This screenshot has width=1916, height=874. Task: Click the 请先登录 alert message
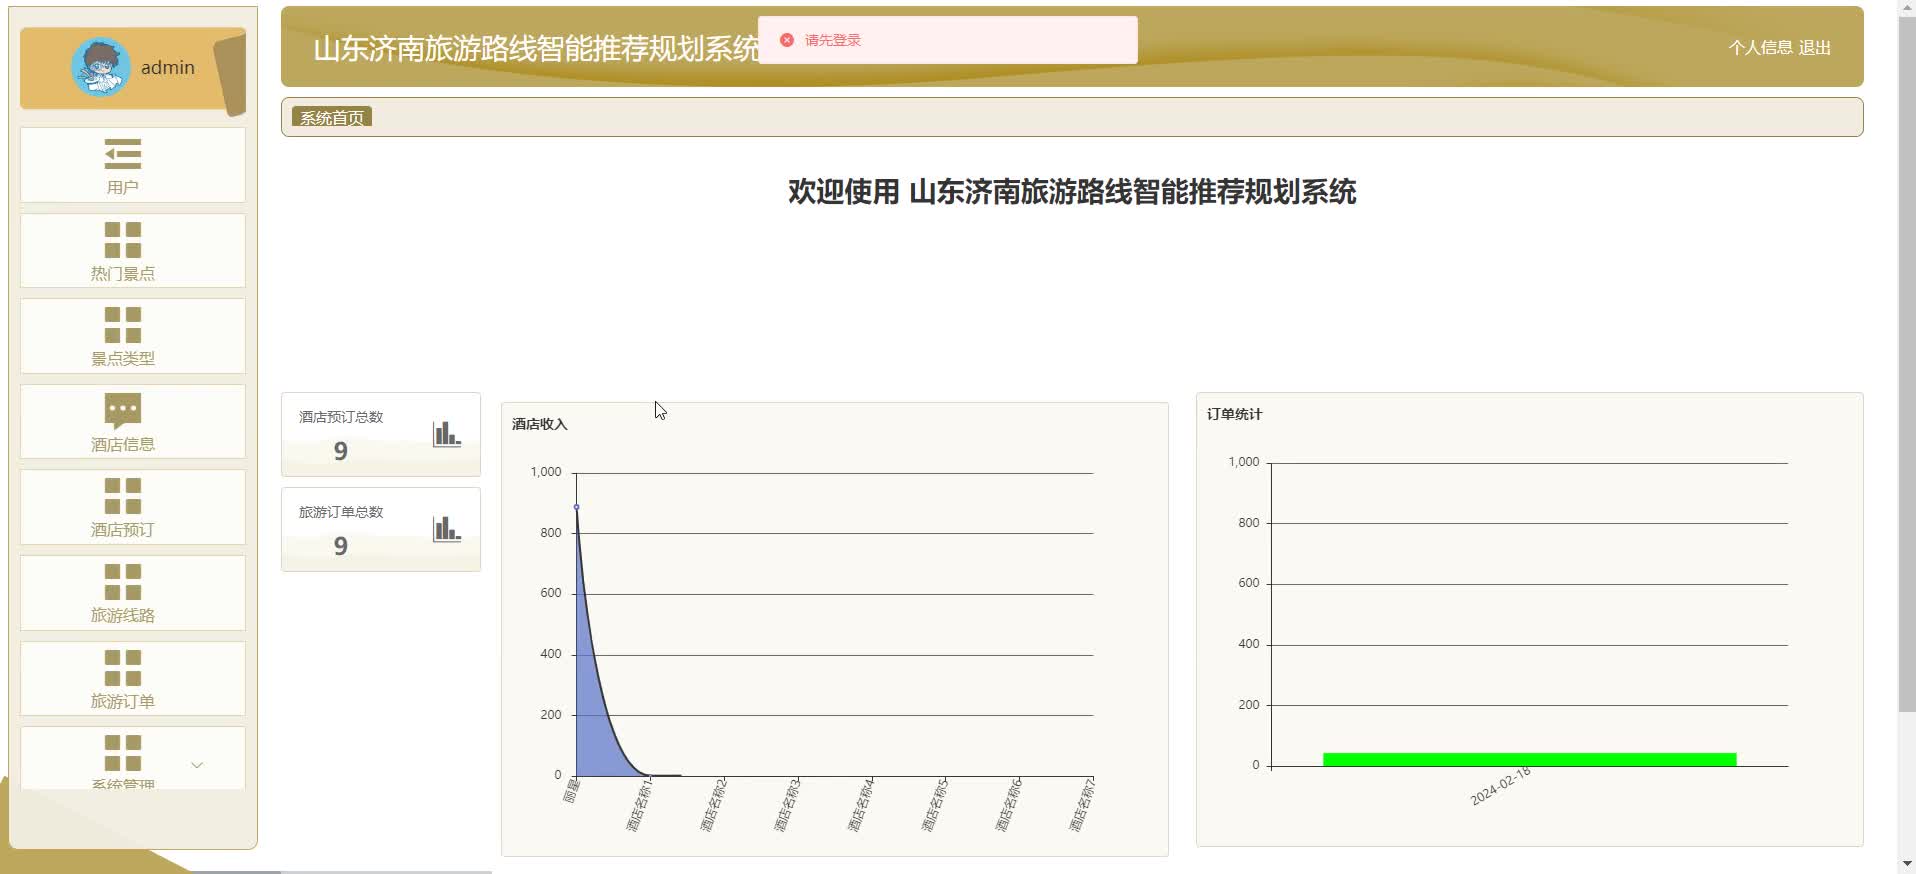[x=833, y=40]
